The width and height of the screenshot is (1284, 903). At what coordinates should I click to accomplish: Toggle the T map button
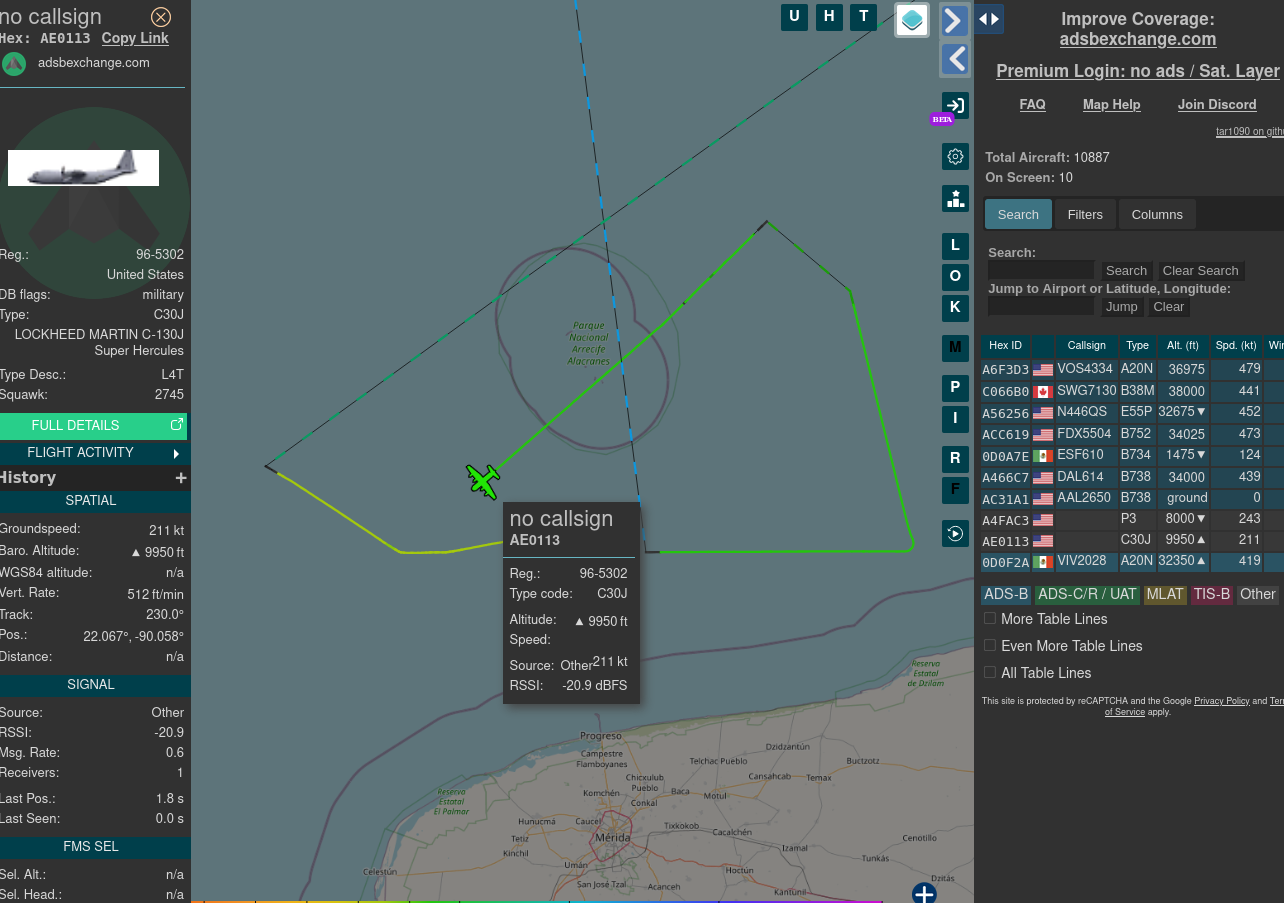(x=864, y=16)
